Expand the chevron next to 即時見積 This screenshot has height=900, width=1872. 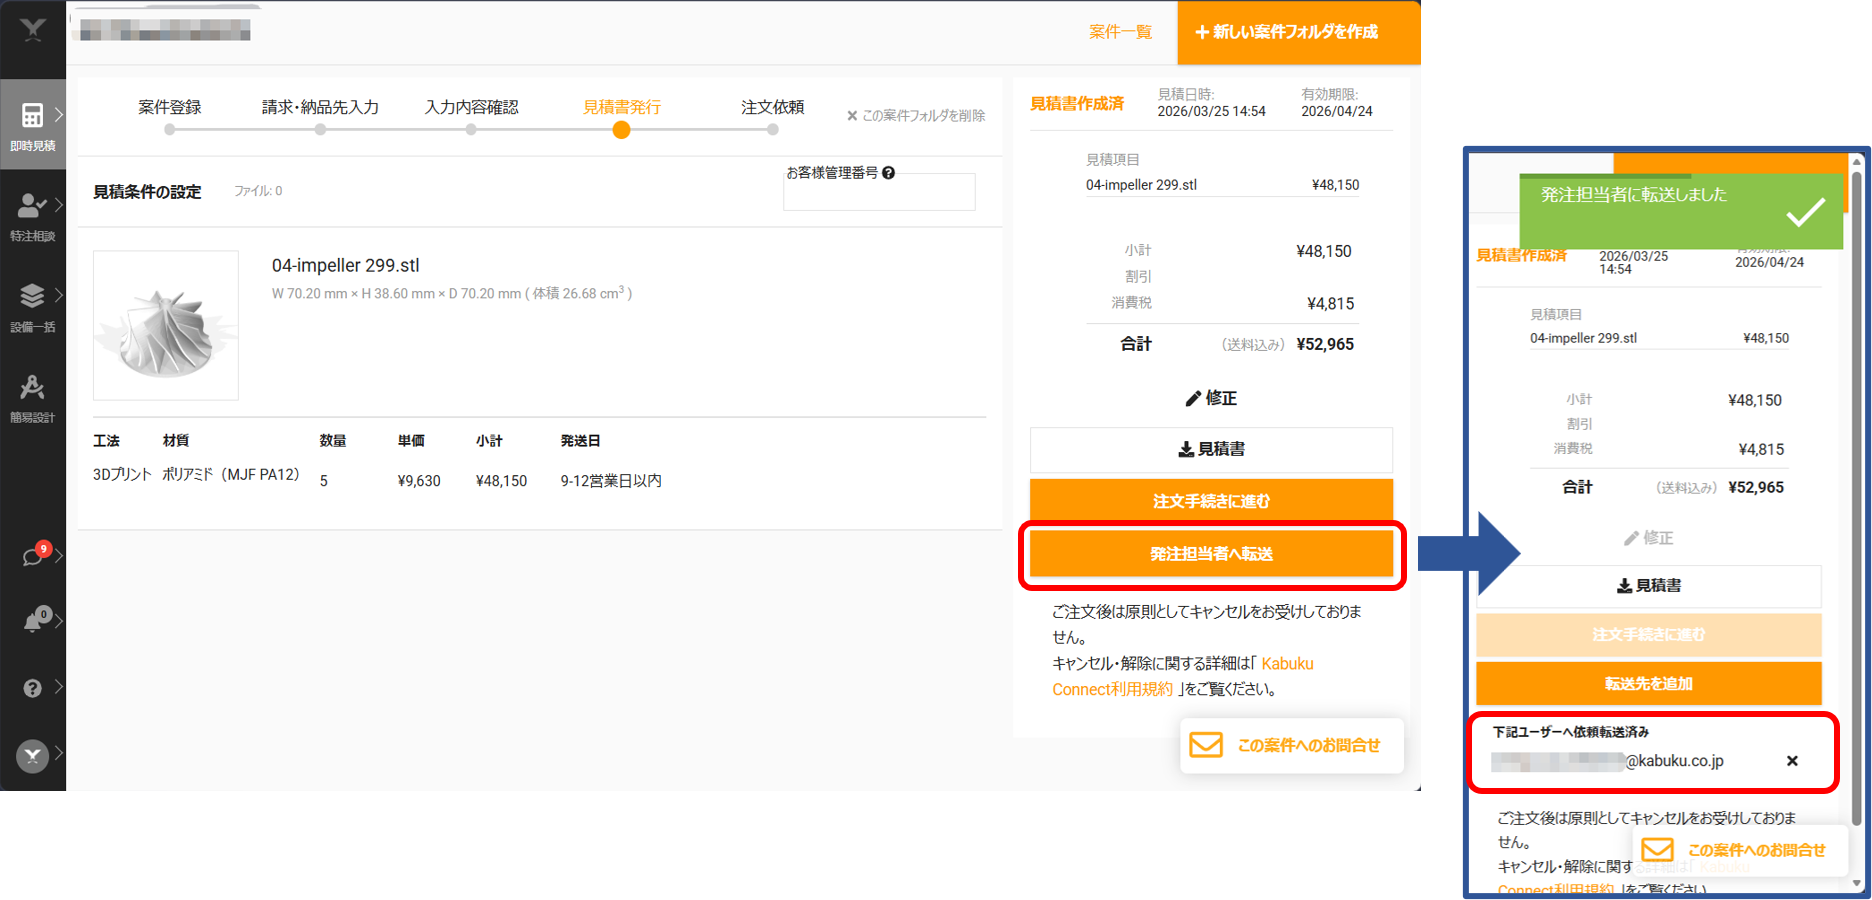click(59, 115)
